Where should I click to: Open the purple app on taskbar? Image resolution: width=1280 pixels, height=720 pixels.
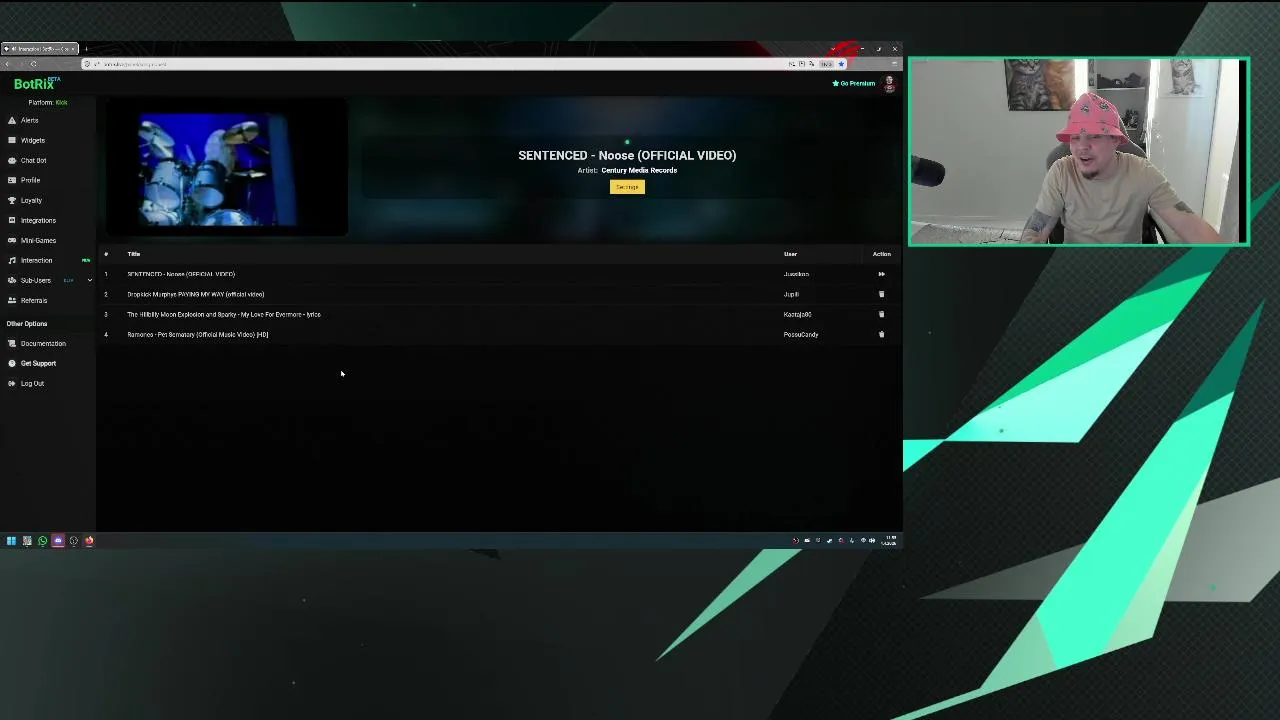[x=58, y=540]
